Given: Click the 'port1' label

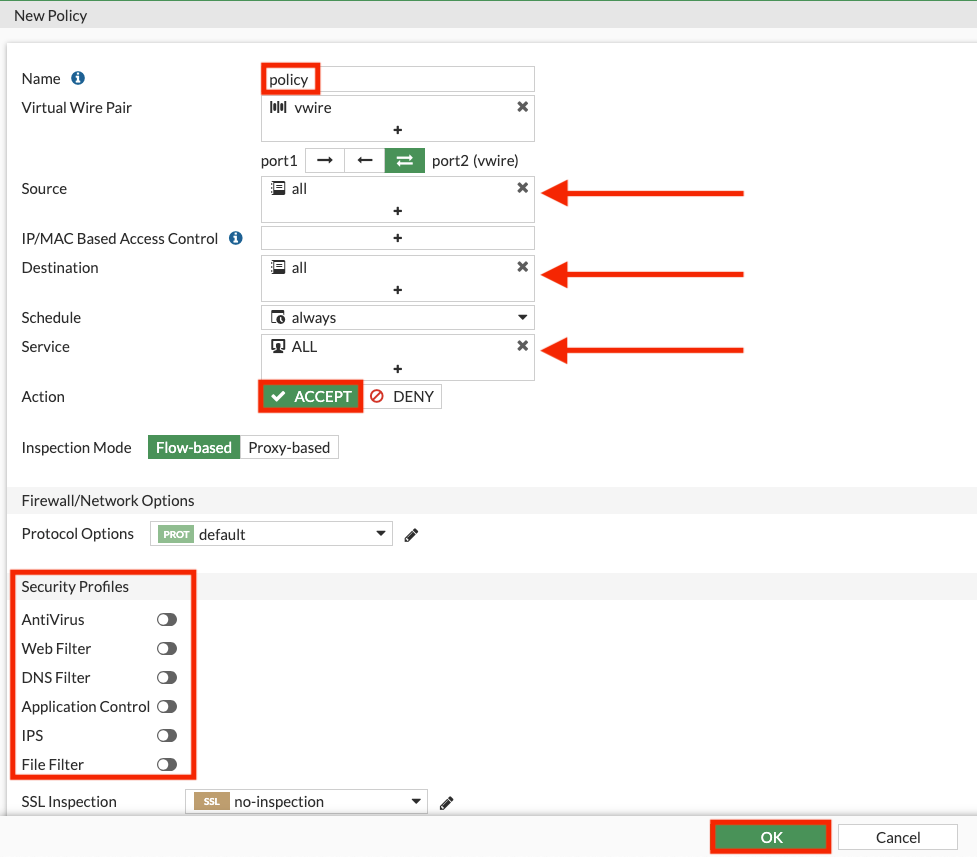Looking at the screenshot, I should click(x=279, y=161).
